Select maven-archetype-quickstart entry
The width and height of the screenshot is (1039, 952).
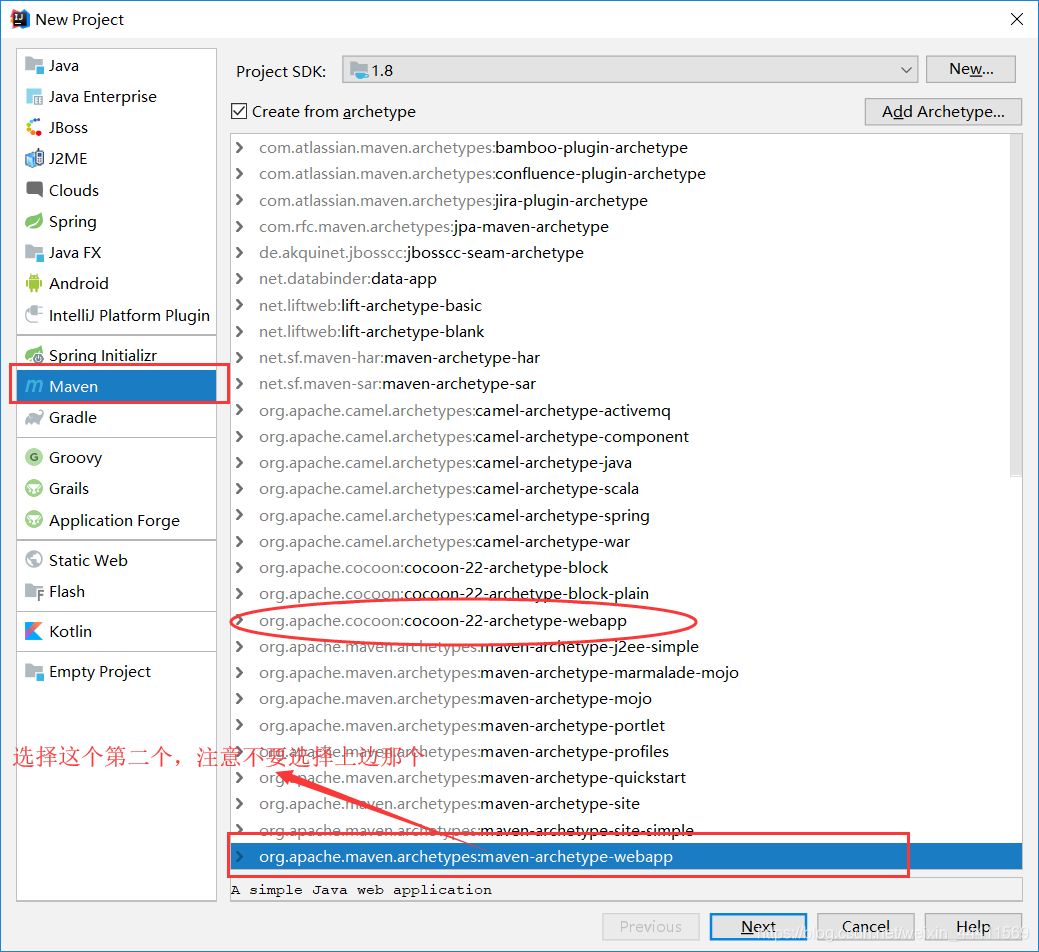(x=472, y=778)
